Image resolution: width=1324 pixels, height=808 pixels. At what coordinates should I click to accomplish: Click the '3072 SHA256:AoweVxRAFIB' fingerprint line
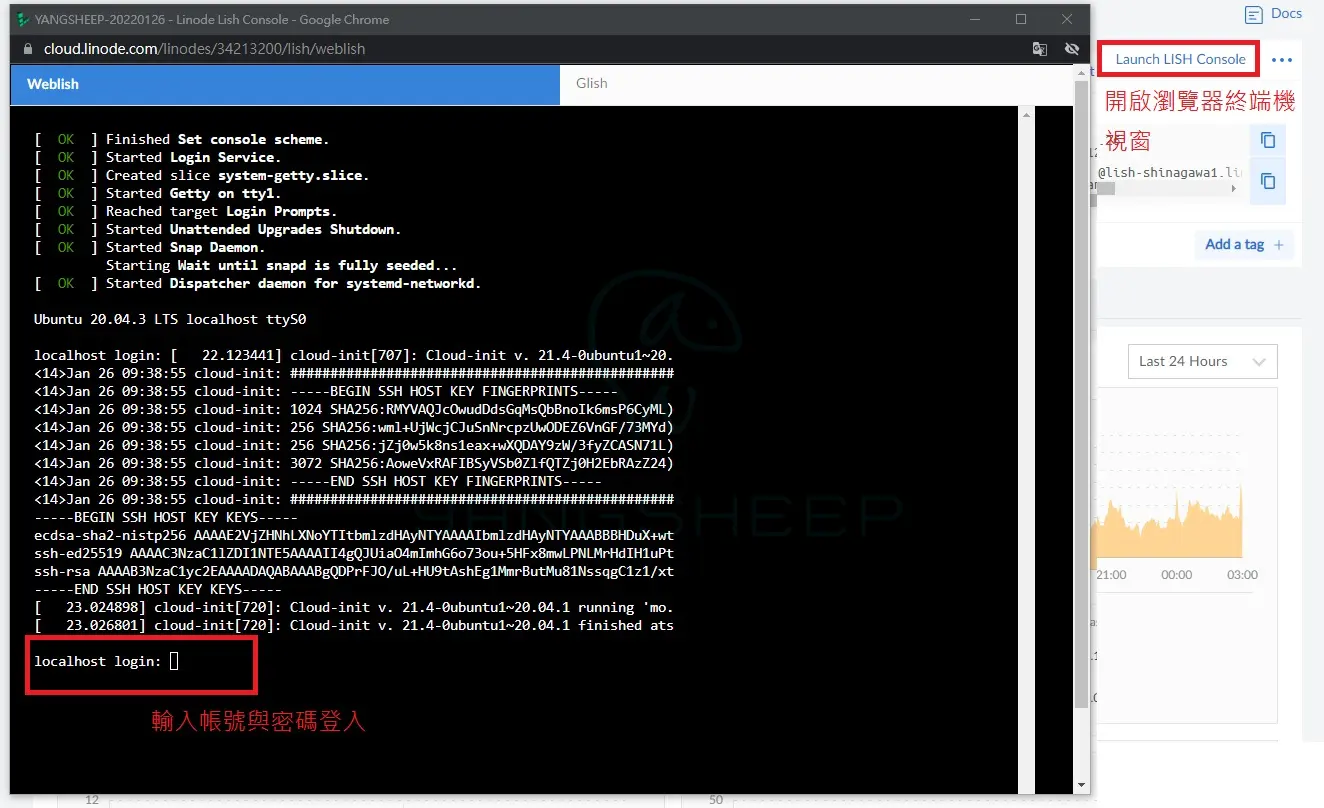(x=354, y=463)
